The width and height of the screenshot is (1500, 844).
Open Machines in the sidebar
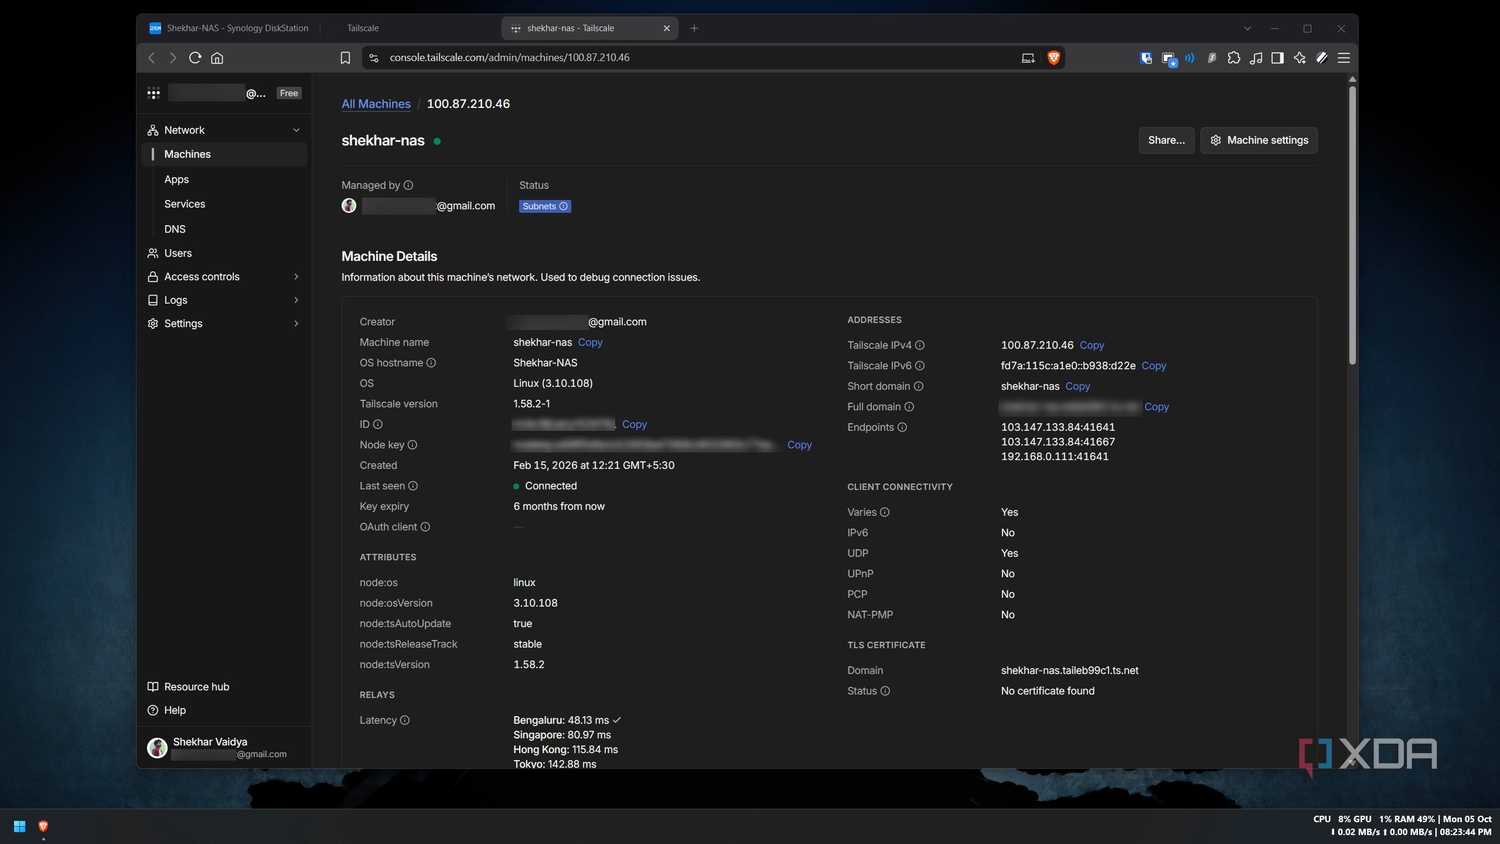[226, 154]
